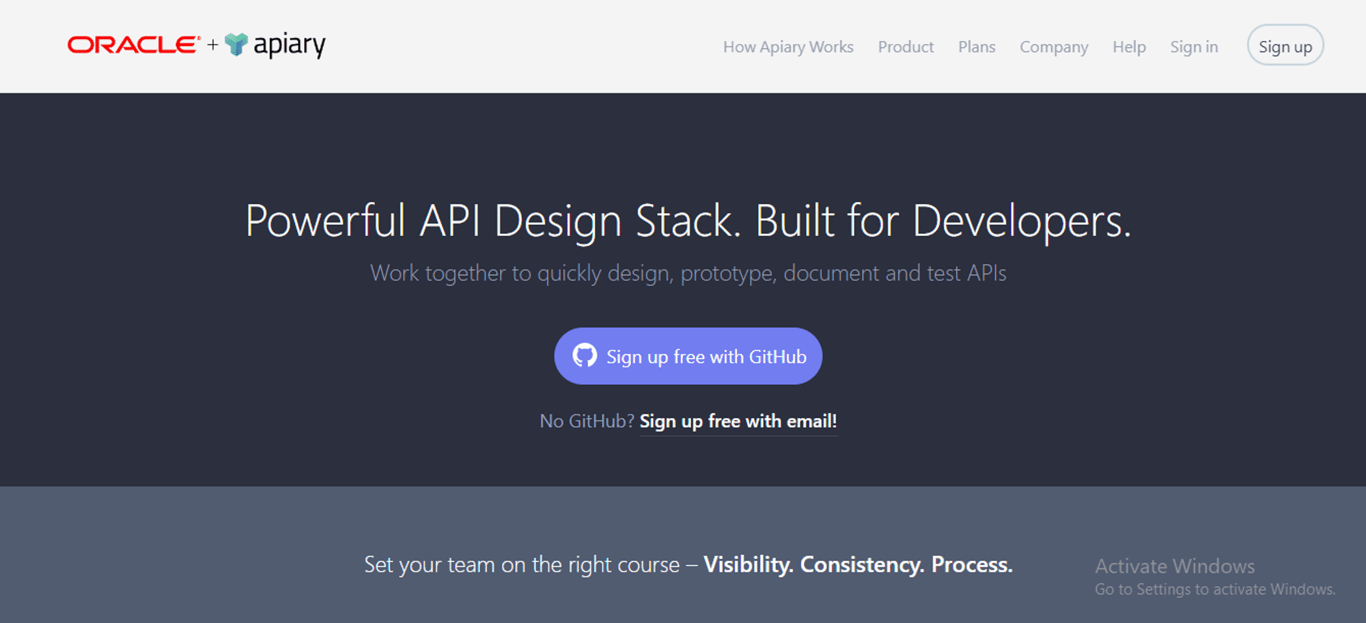Click the GitHub octocat icon on the sign-up button
1366x623 pixels.
584,356
